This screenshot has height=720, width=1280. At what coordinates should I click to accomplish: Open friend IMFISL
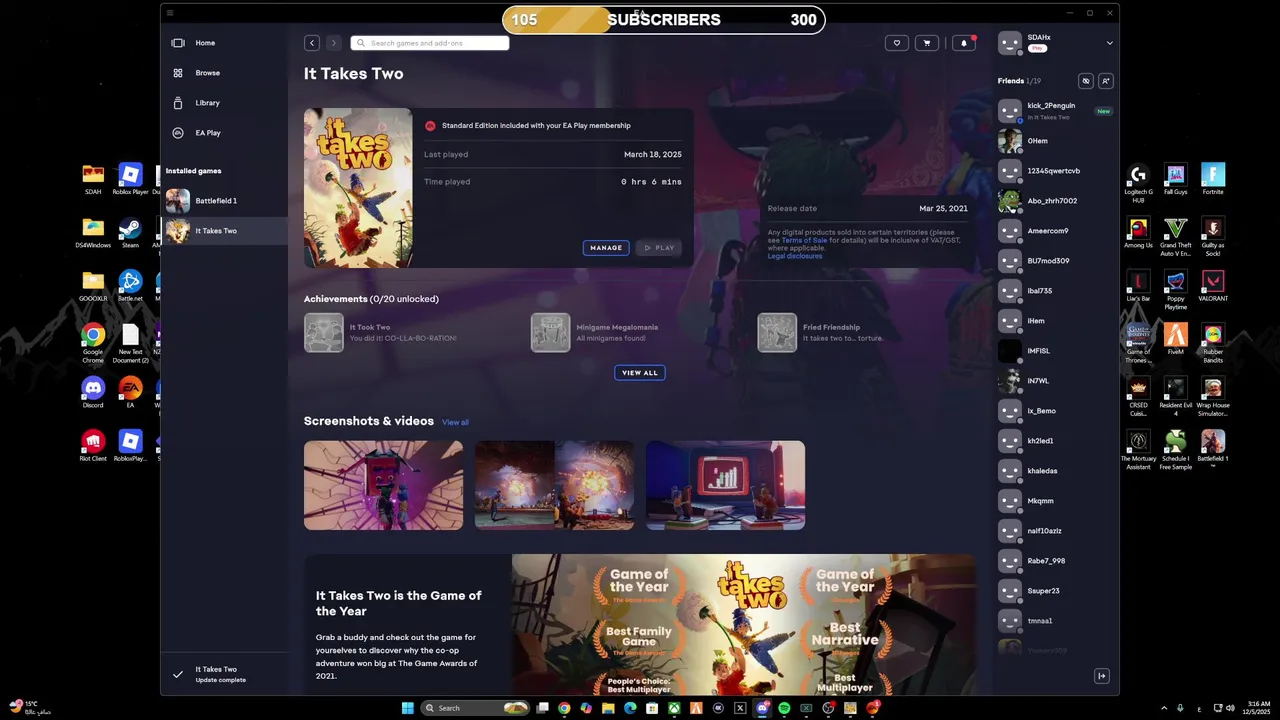(x=1055, y=351)
